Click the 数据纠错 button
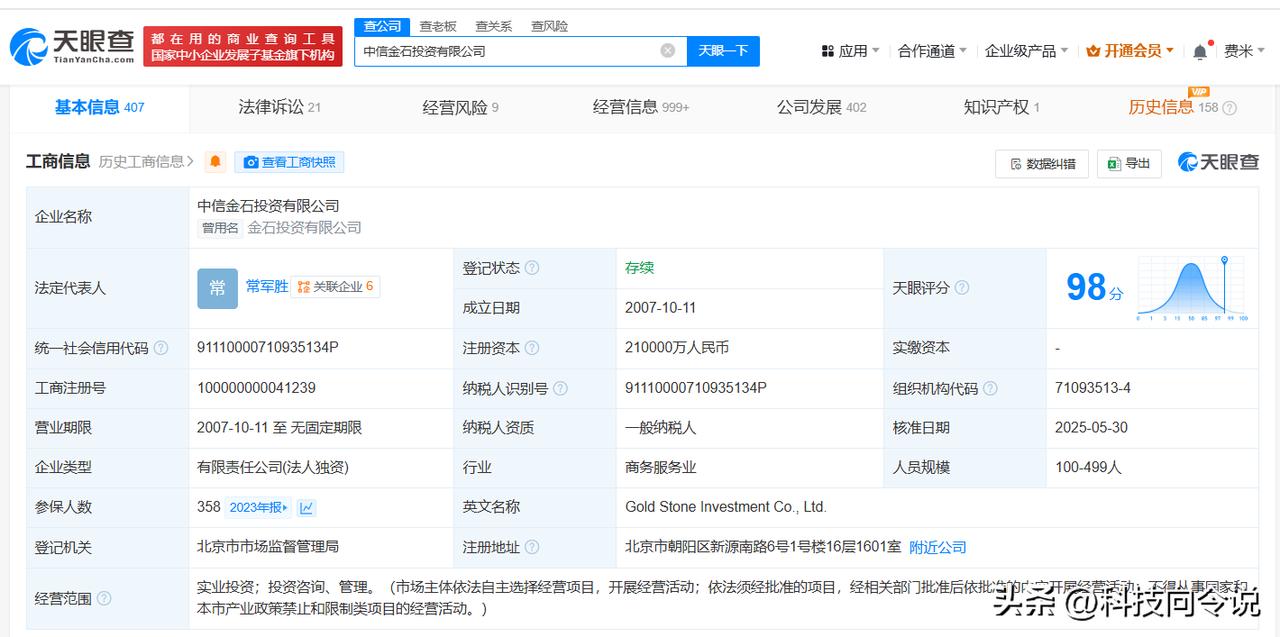The image size is (1280, 637). click(x=1041, y=164)
